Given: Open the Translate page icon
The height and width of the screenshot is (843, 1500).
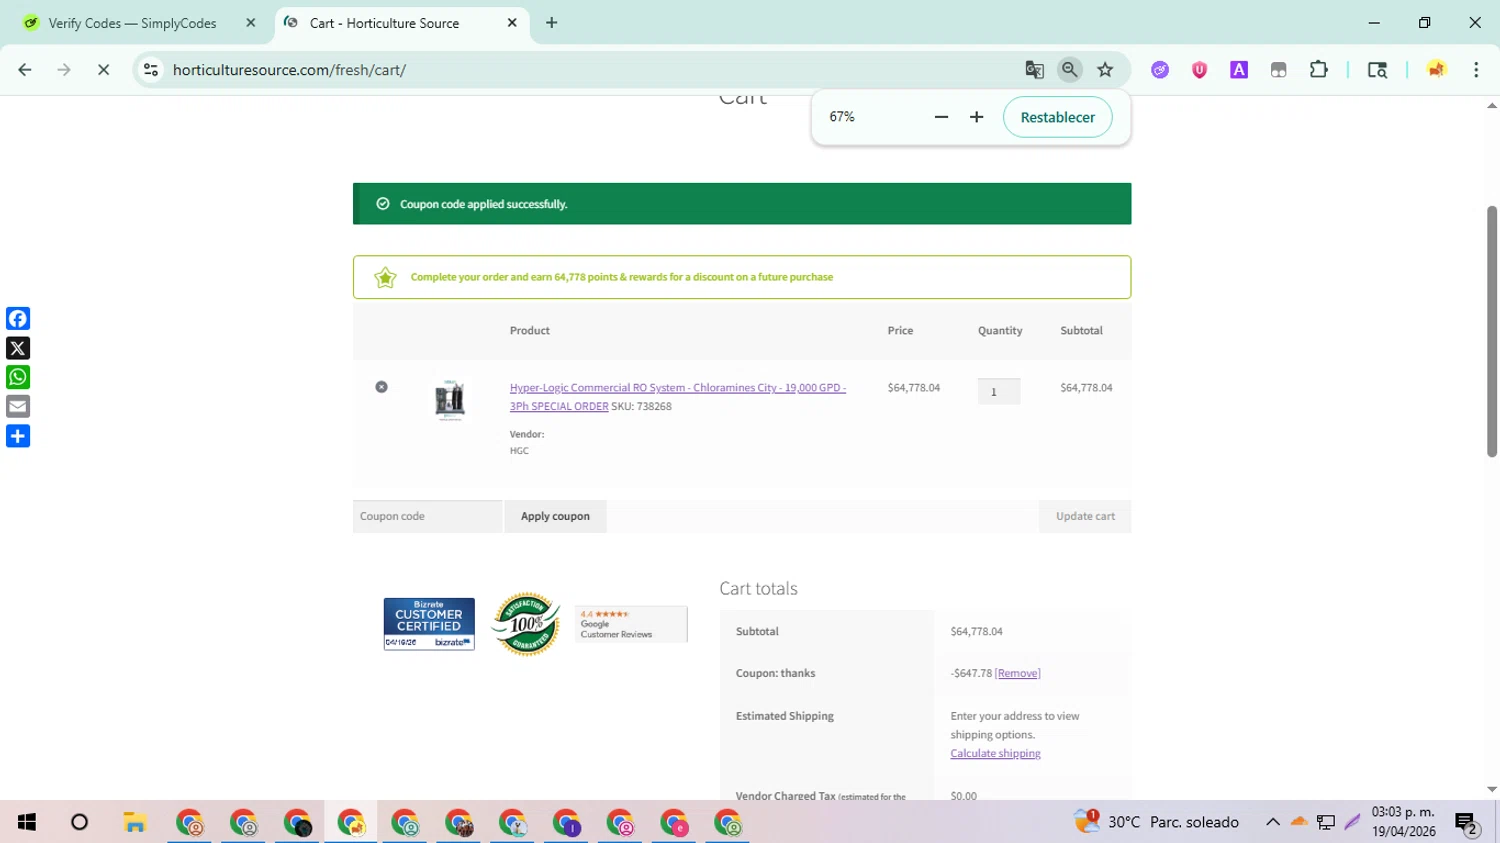Looking at the screenshot, I should tap(1034, 70).
